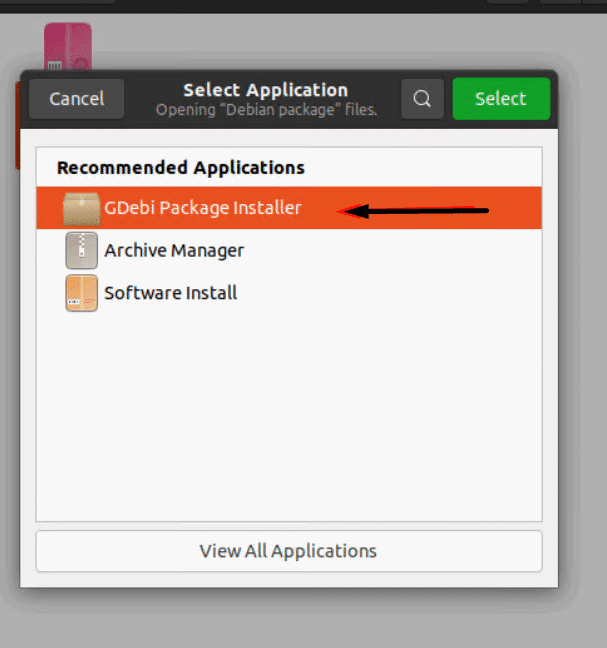Click the Archive Manager zipper icon
Image resolution: width=607 pixels, height=648 pixels.
tap(81, 250)
